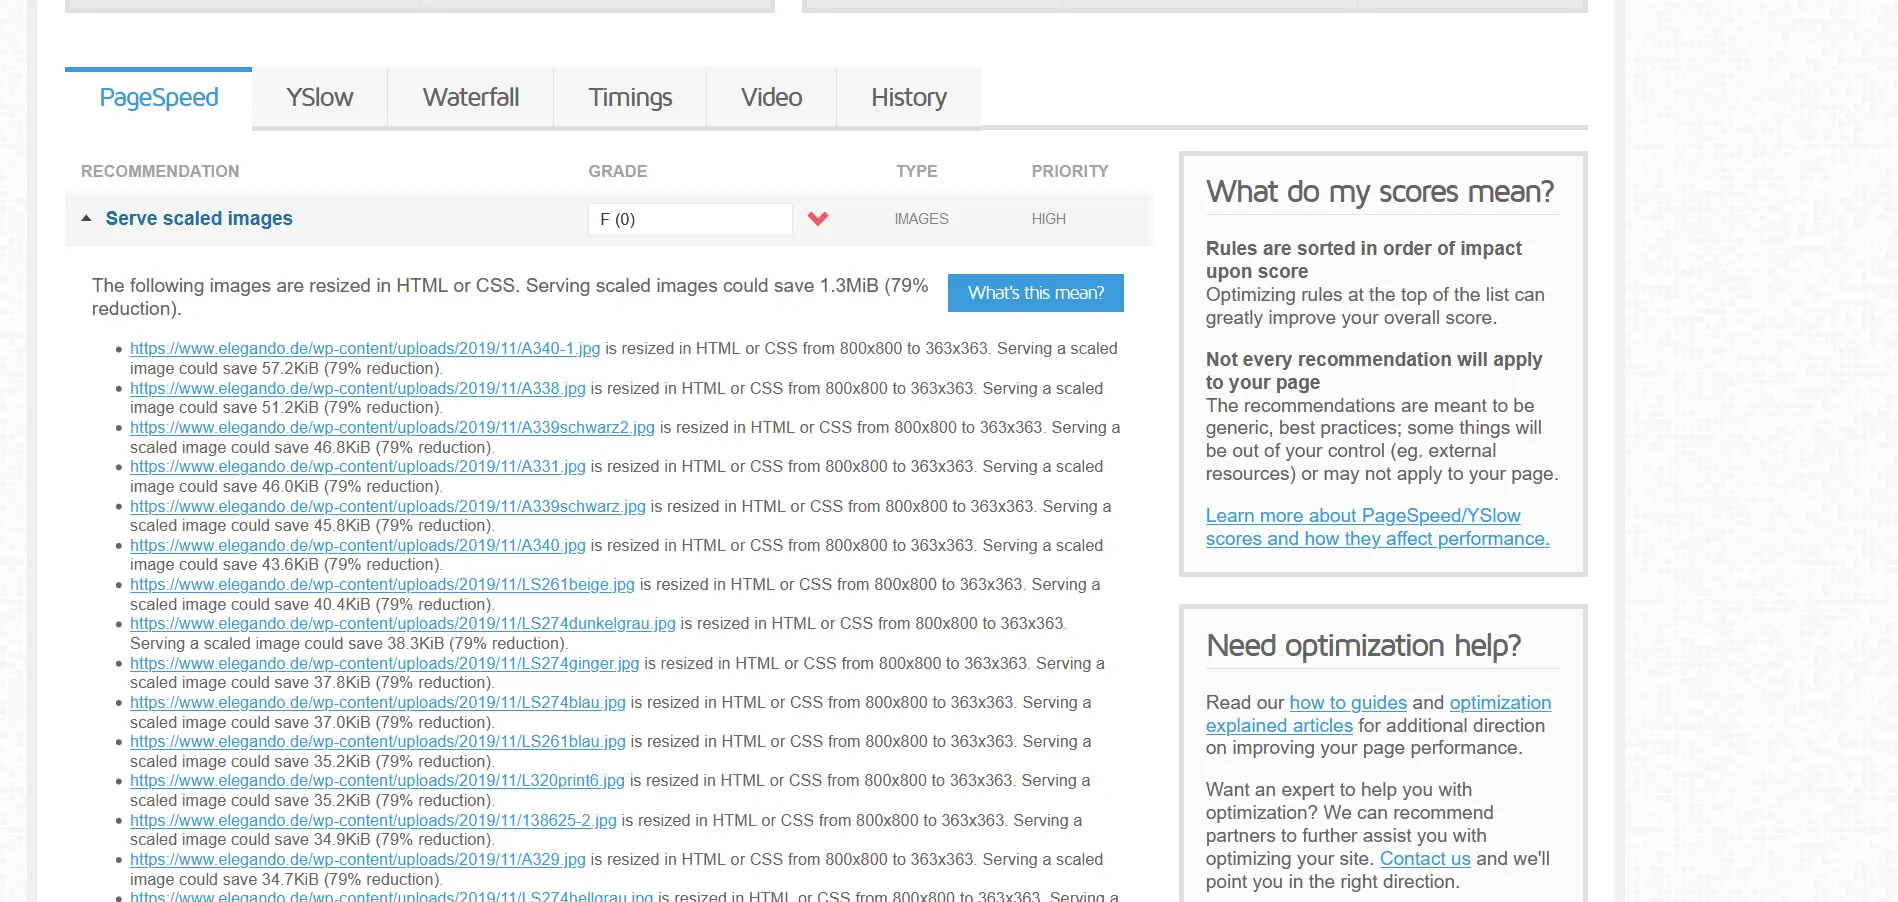Click the Serve scaled images title
Viewport: 1898px width, 902px height.
click(x=199, y=218)
